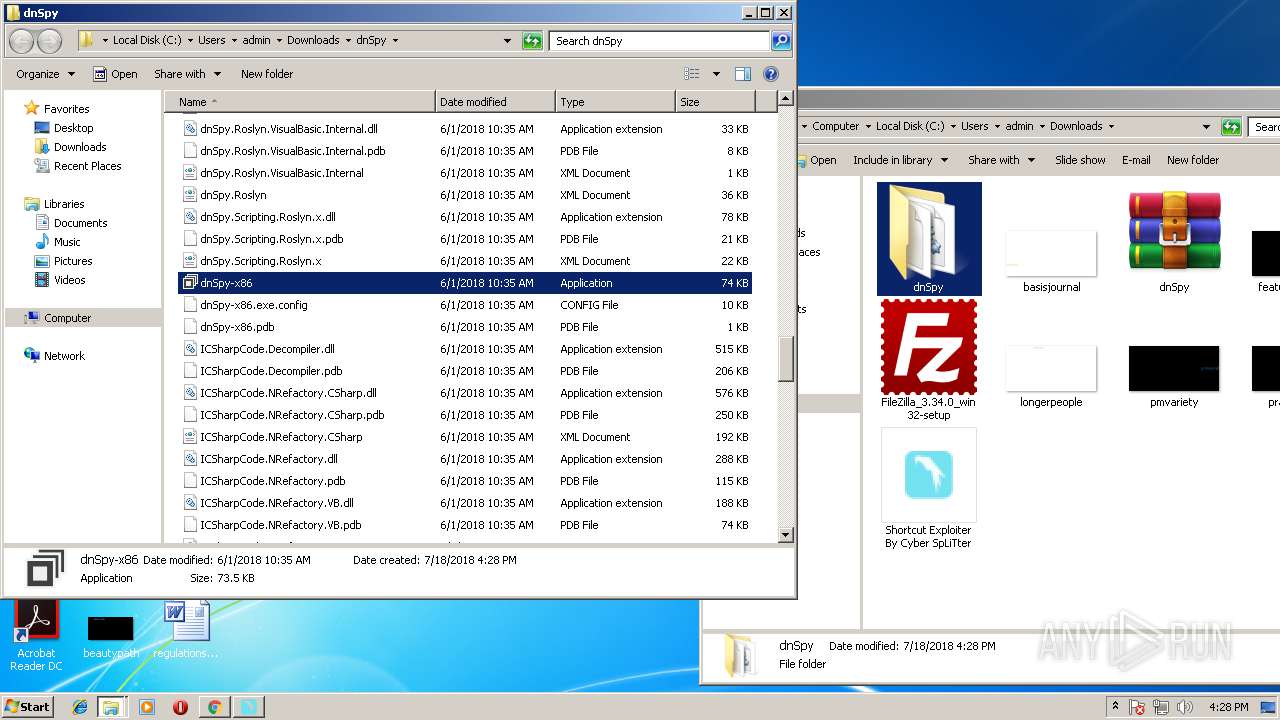
Task: Select ICSharpCode.Decompiler.dll file
Action: [x=465, y=349]
